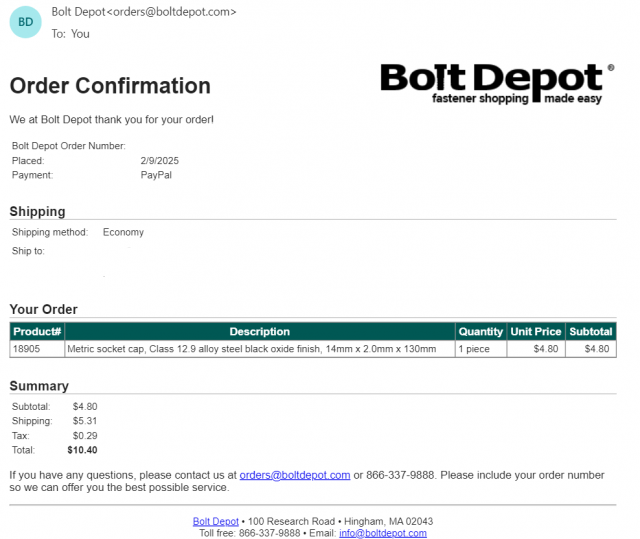The image size is (640, 539).
Task: Select the sender address orders@boltdepot.com in header
Action: (x=171, y=12)
